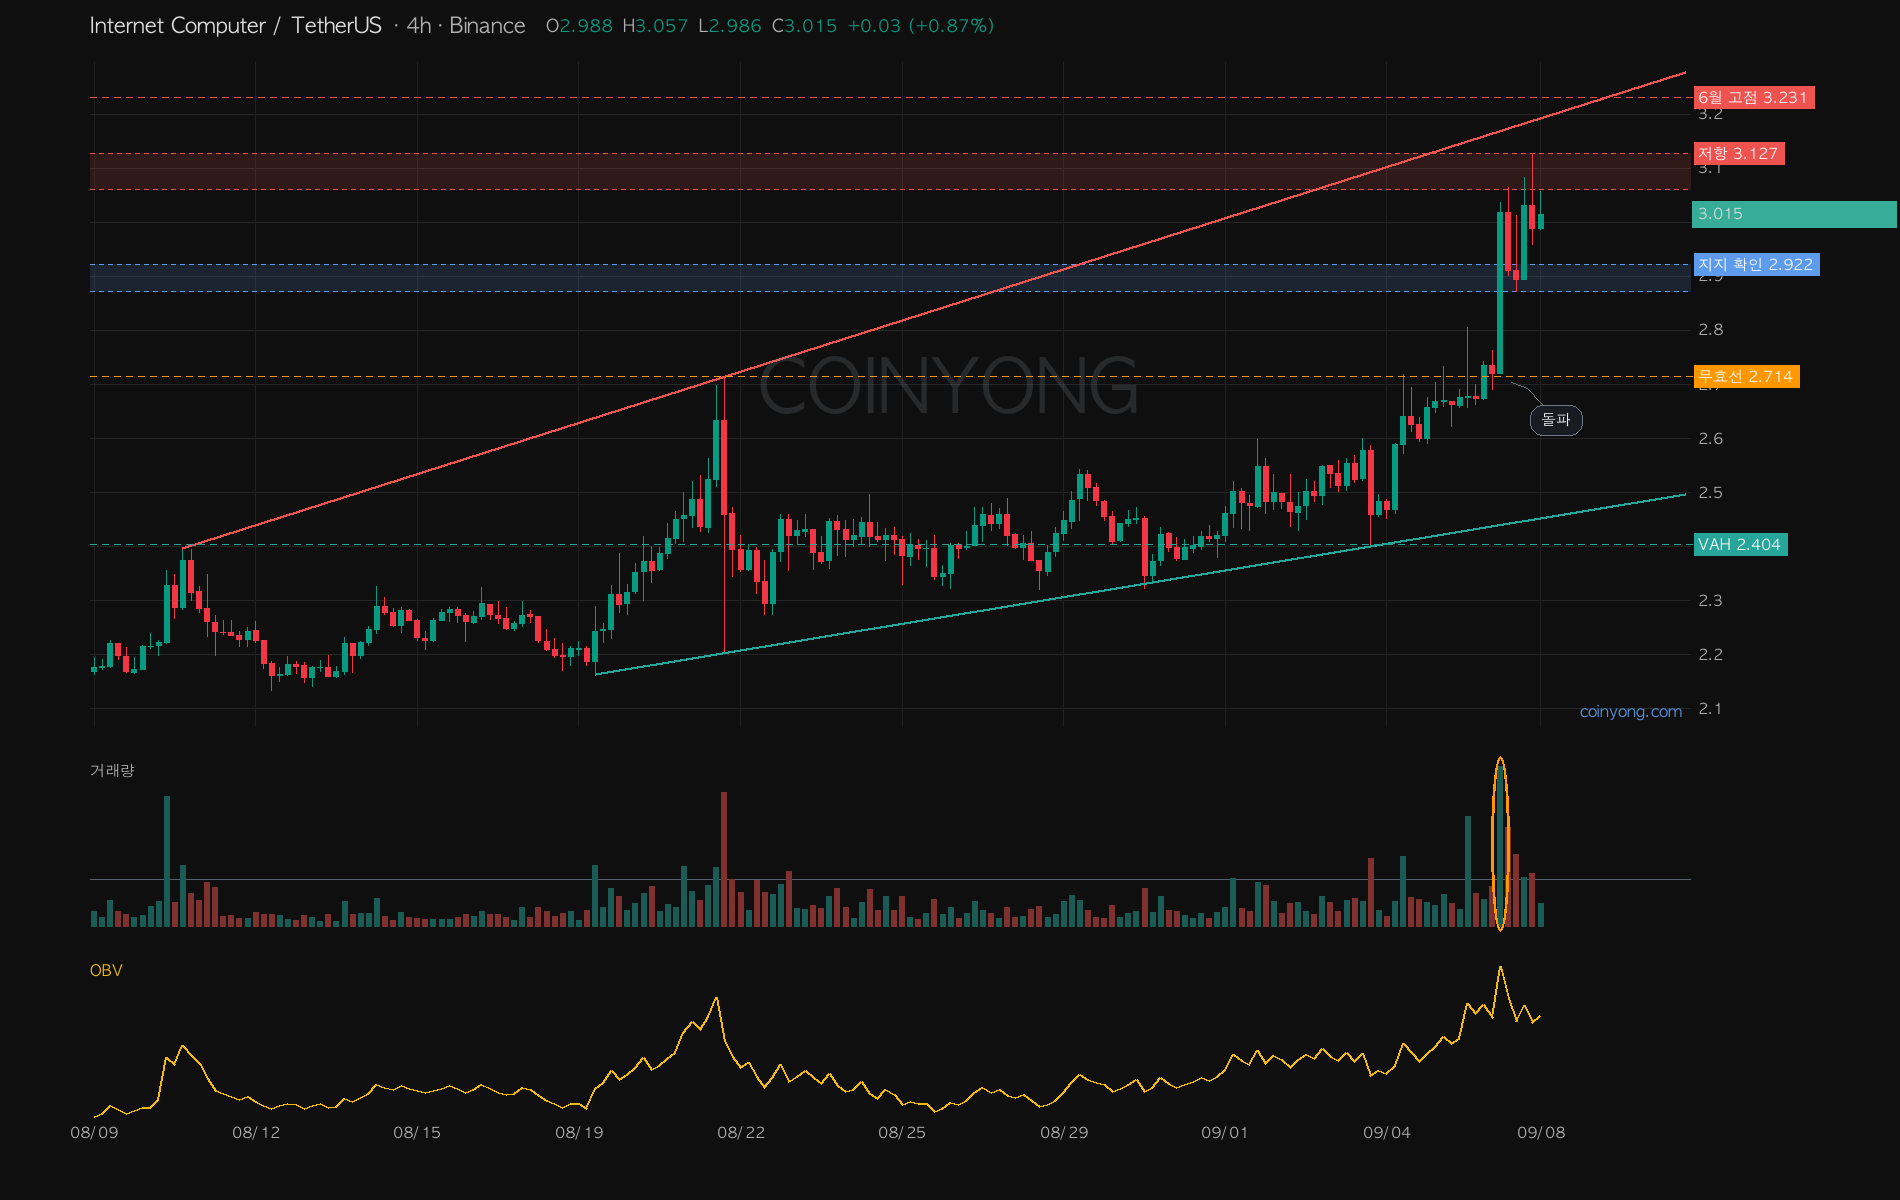Click the 4h timeframe indicator

[x=419, y=26]
